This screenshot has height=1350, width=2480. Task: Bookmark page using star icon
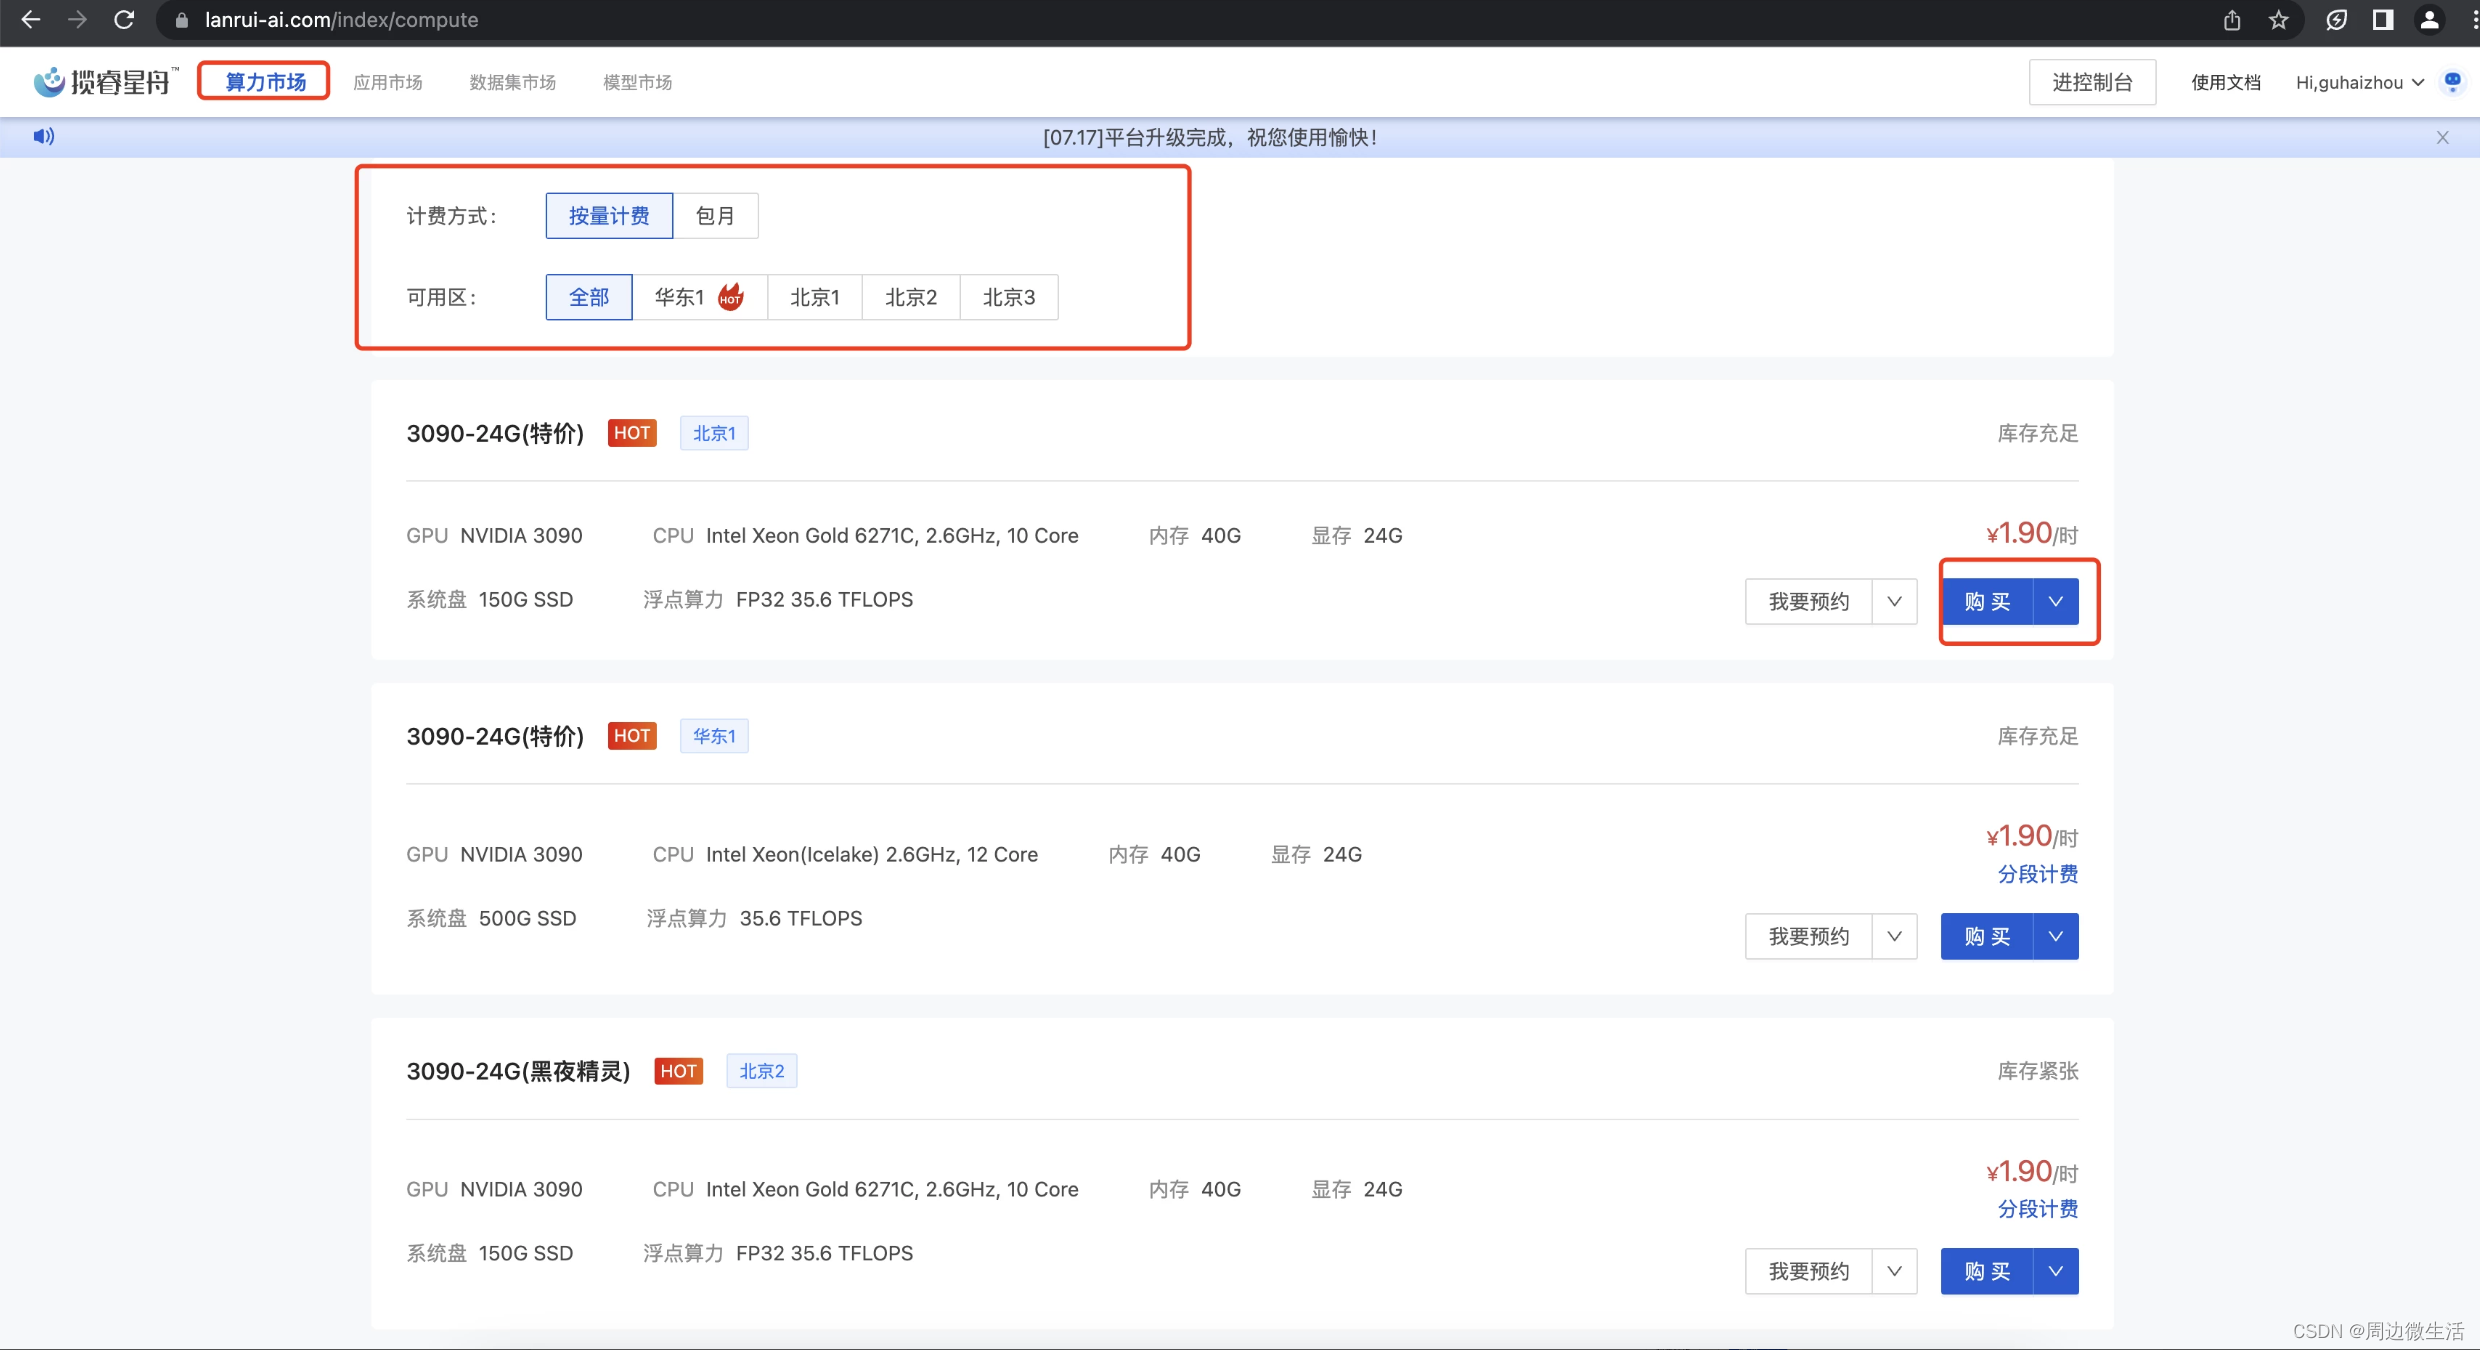pyautogui.click(x=2279, y=20)
